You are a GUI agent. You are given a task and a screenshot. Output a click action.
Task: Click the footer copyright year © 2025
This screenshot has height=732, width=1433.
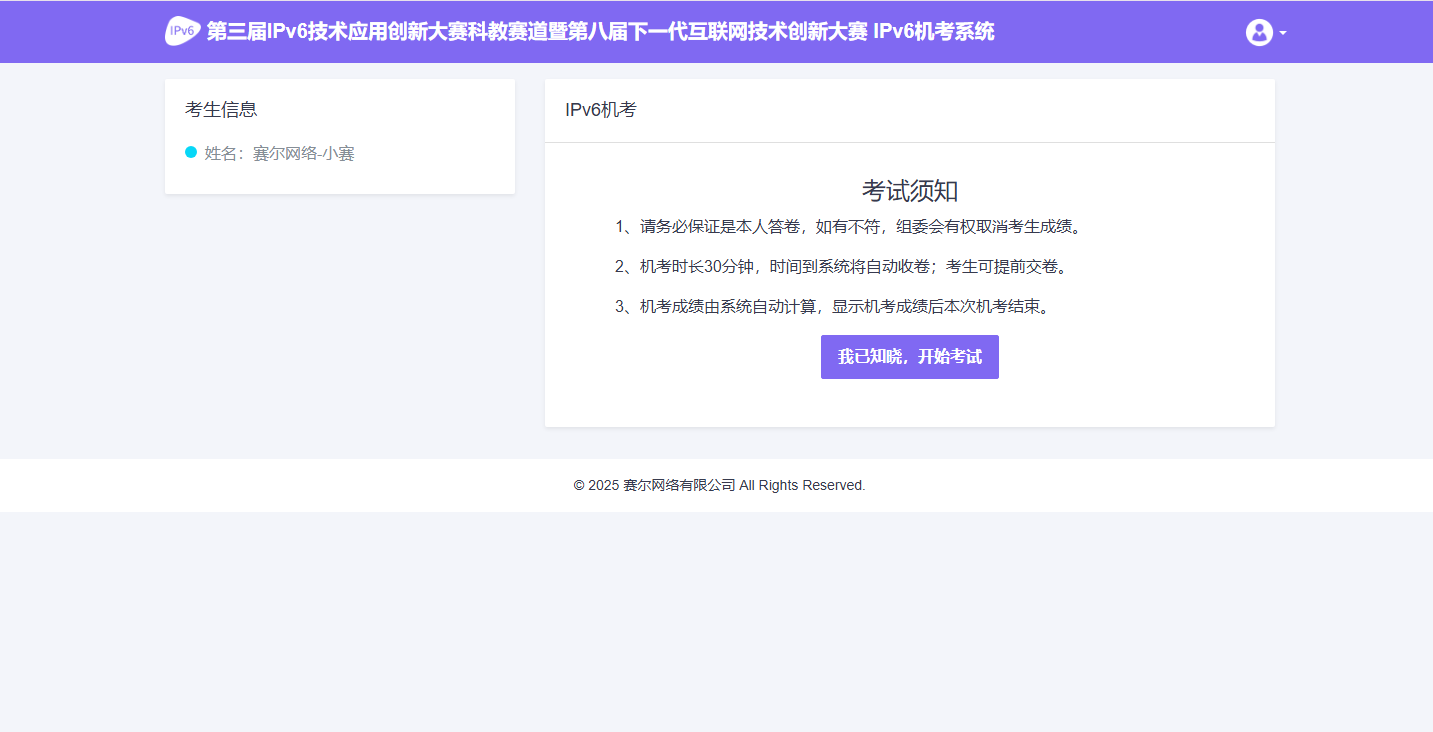[x=596, y=485]
